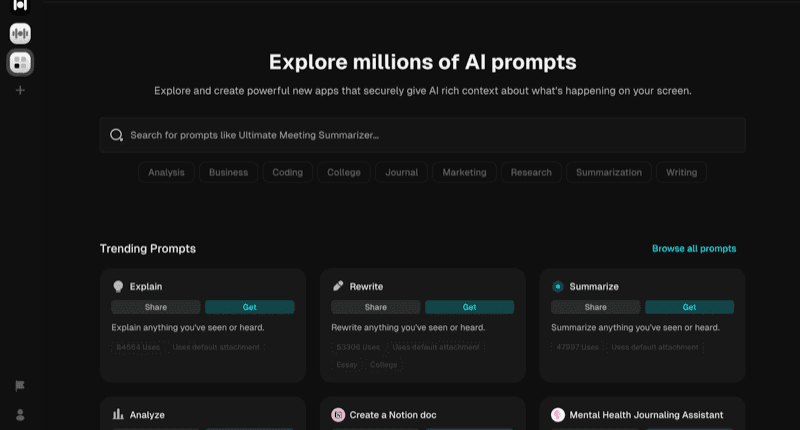Open the flag feedback icon

pyautogui.click(x=20, y=386)
